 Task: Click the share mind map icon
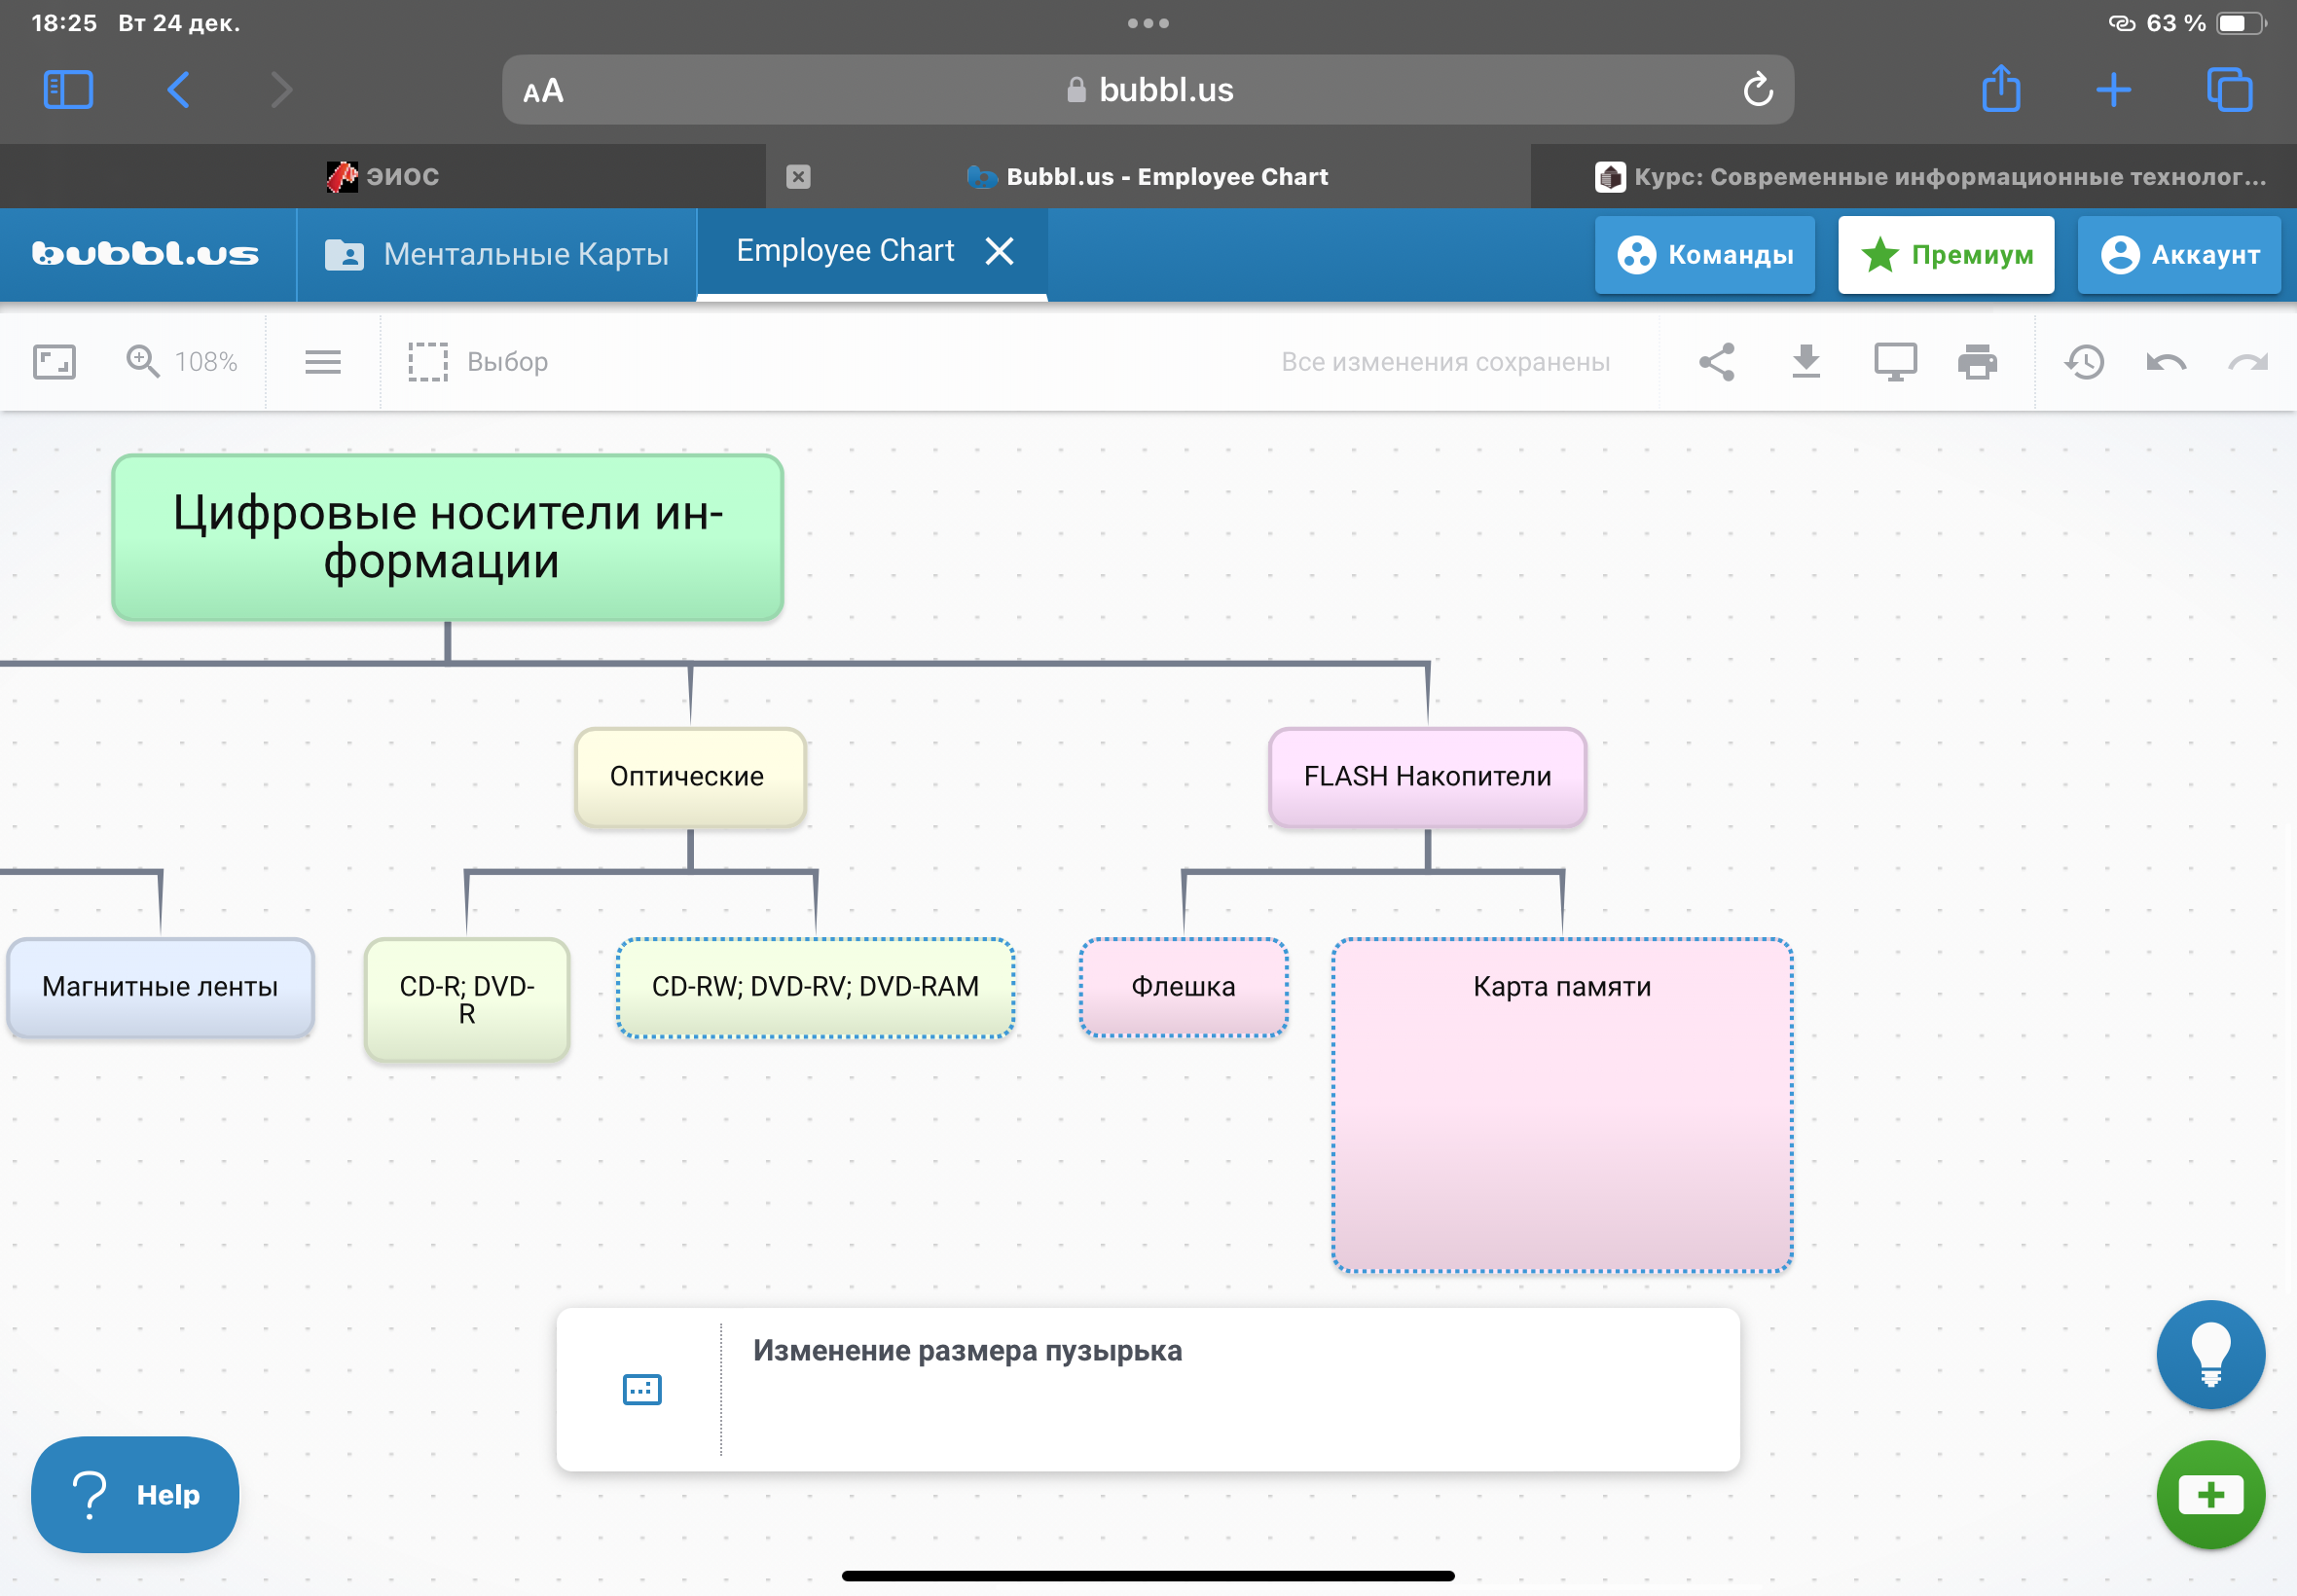point(1716,361)
